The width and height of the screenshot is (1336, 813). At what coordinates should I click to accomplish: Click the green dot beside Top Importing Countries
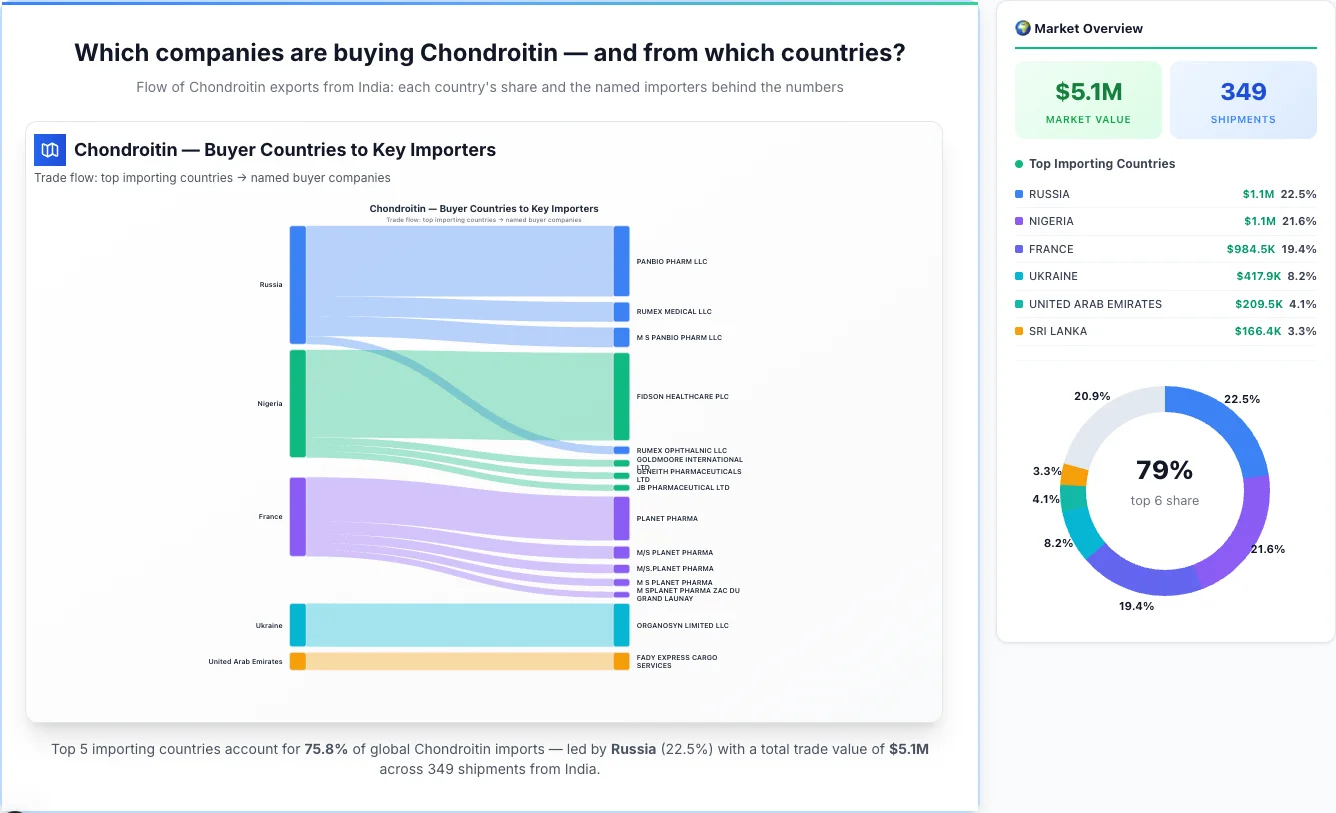click(x=1017, y=164)
